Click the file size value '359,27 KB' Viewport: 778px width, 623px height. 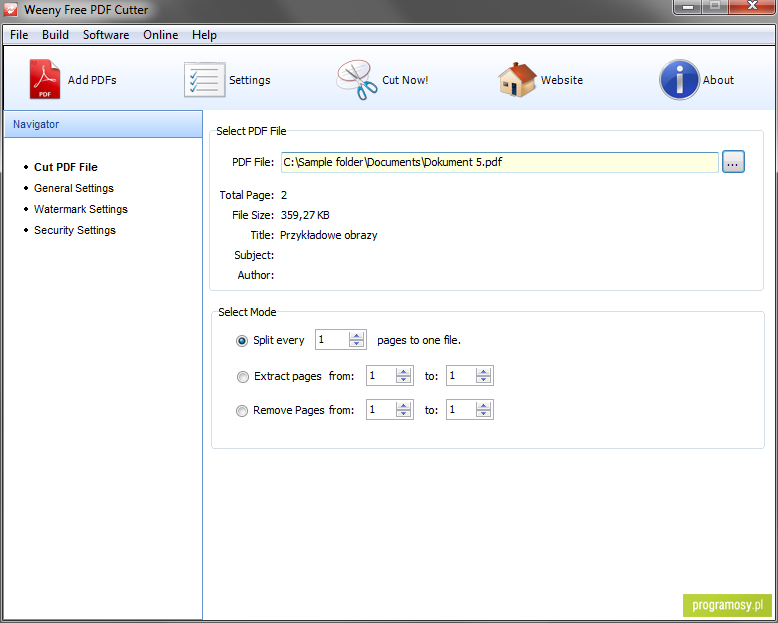click(305, 215)
